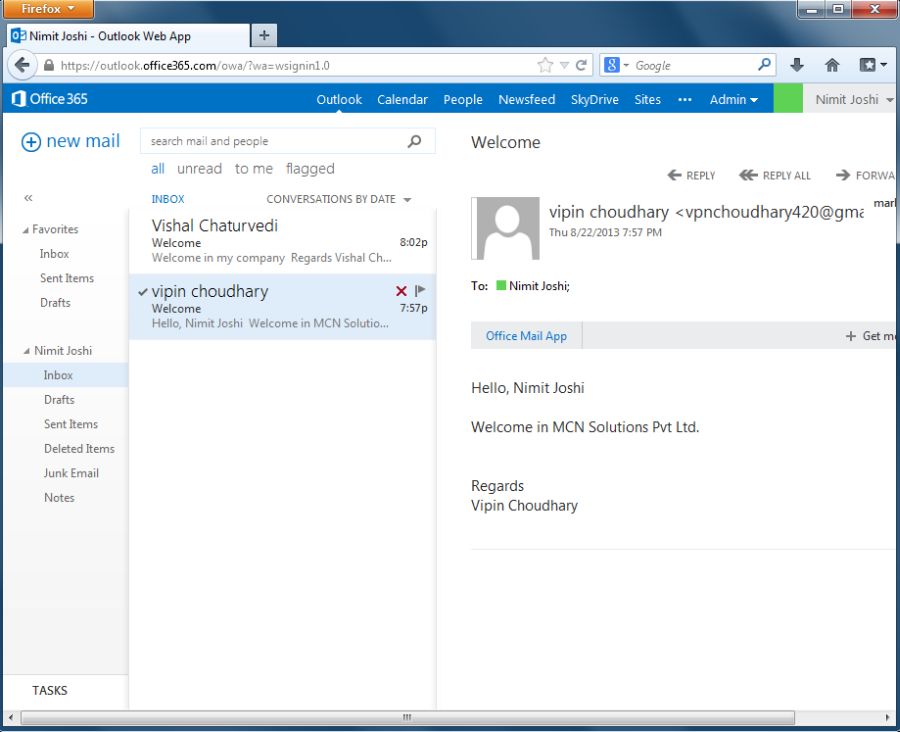This screenshot has width=900, height=732.
Task: Open the Firefox application menu button
Action: pyautogui.click(x=48, y=9)
